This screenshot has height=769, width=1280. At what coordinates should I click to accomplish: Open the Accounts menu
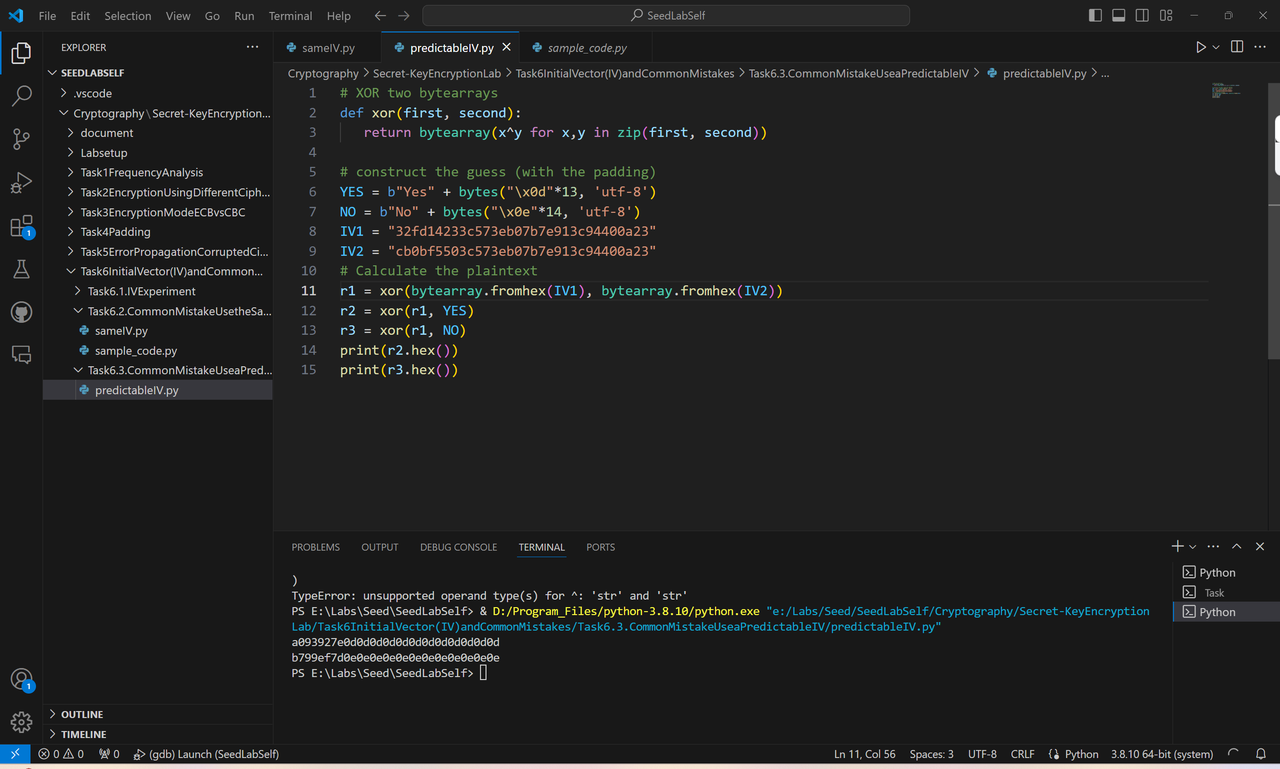pos(21,680)
